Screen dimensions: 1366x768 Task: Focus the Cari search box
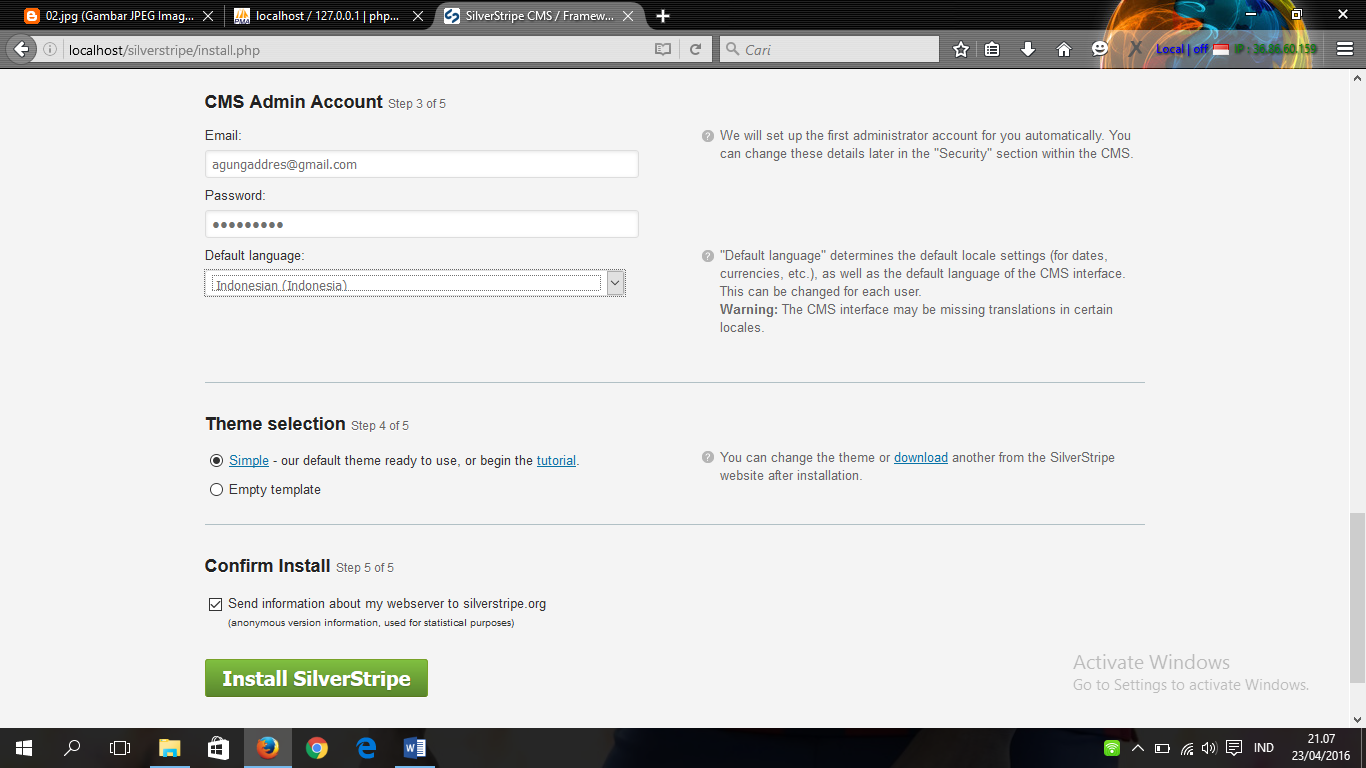[x=830, y=49]
